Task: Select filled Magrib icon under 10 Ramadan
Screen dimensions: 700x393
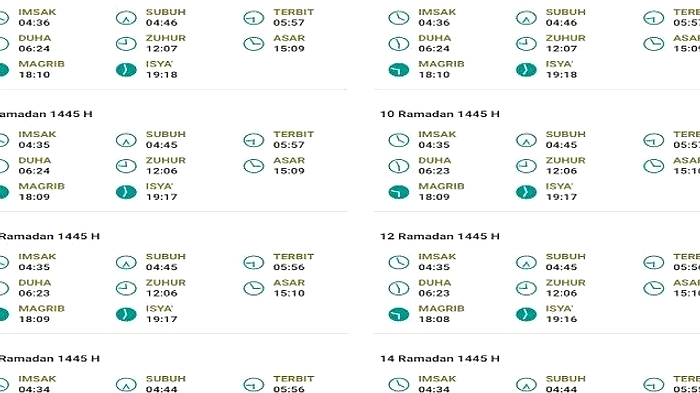Action: pyautogui.click(x=399, y=192)
